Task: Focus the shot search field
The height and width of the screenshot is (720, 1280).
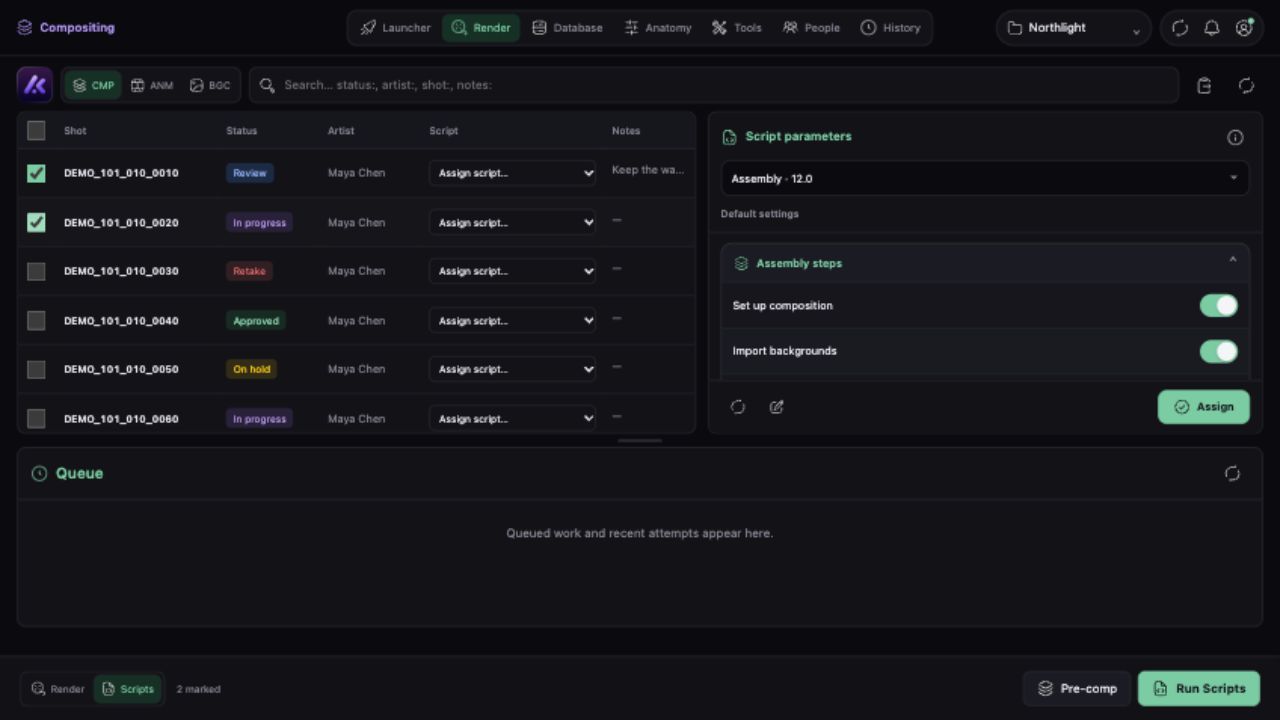Action: click(x=714, y=85)
